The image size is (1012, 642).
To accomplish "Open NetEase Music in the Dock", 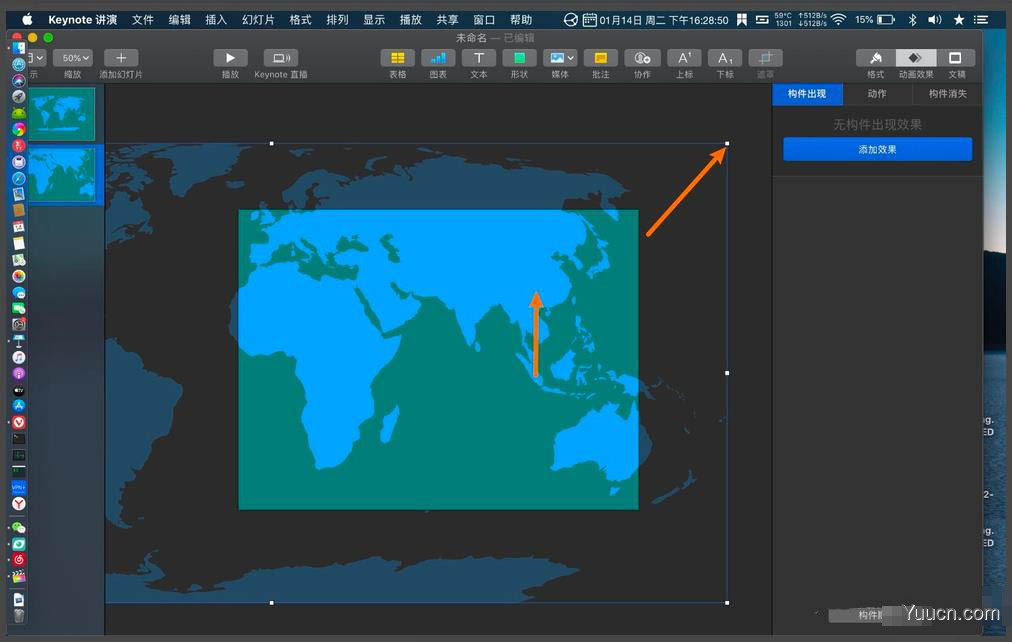I will tap(19, 559).
